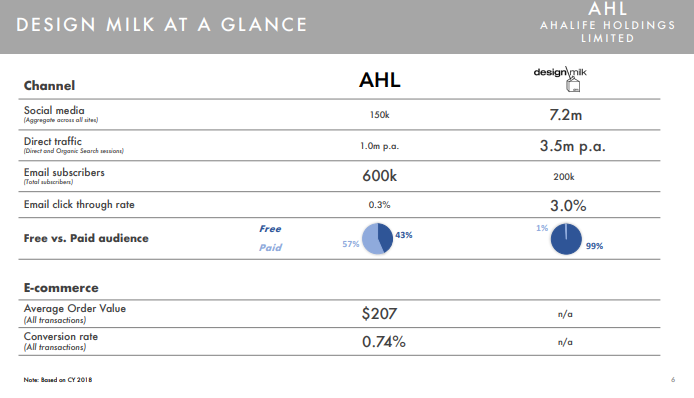Click the 600k email subscribers value
Image resolution: width=694 pixels, height=398 pixels.
[380, 176]
